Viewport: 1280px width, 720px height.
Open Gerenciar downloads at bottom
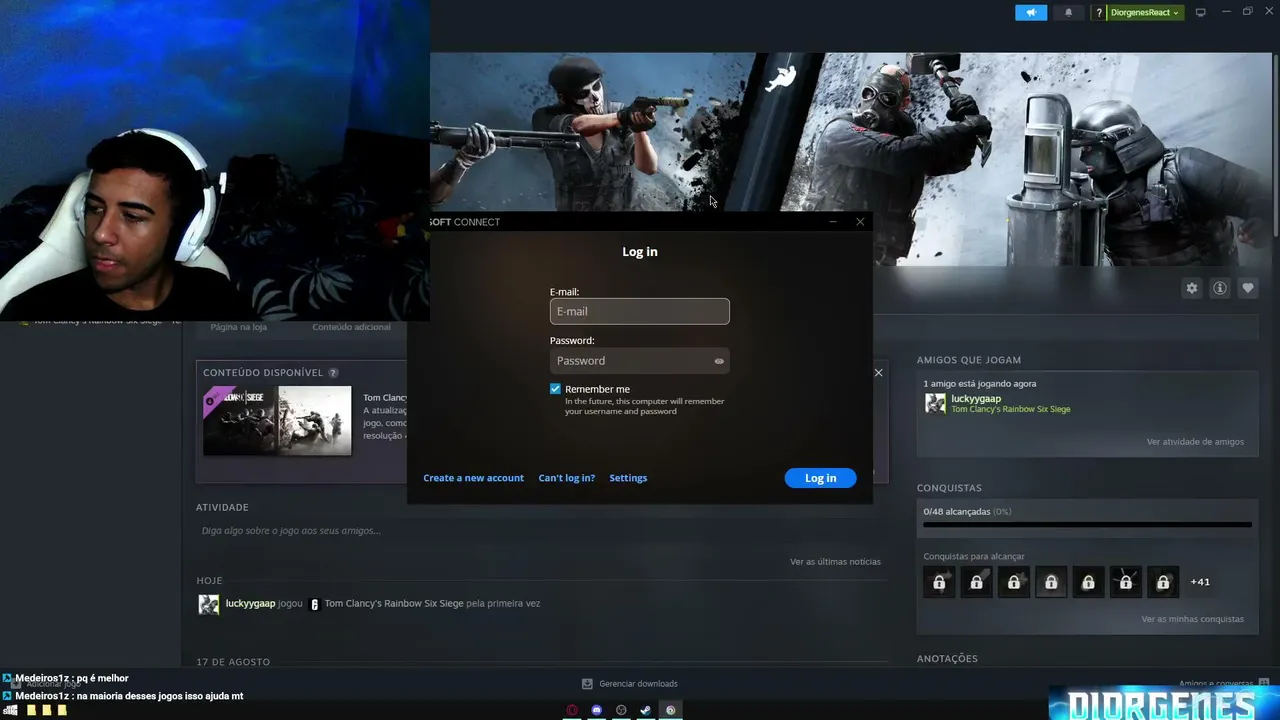pos(630,684)
